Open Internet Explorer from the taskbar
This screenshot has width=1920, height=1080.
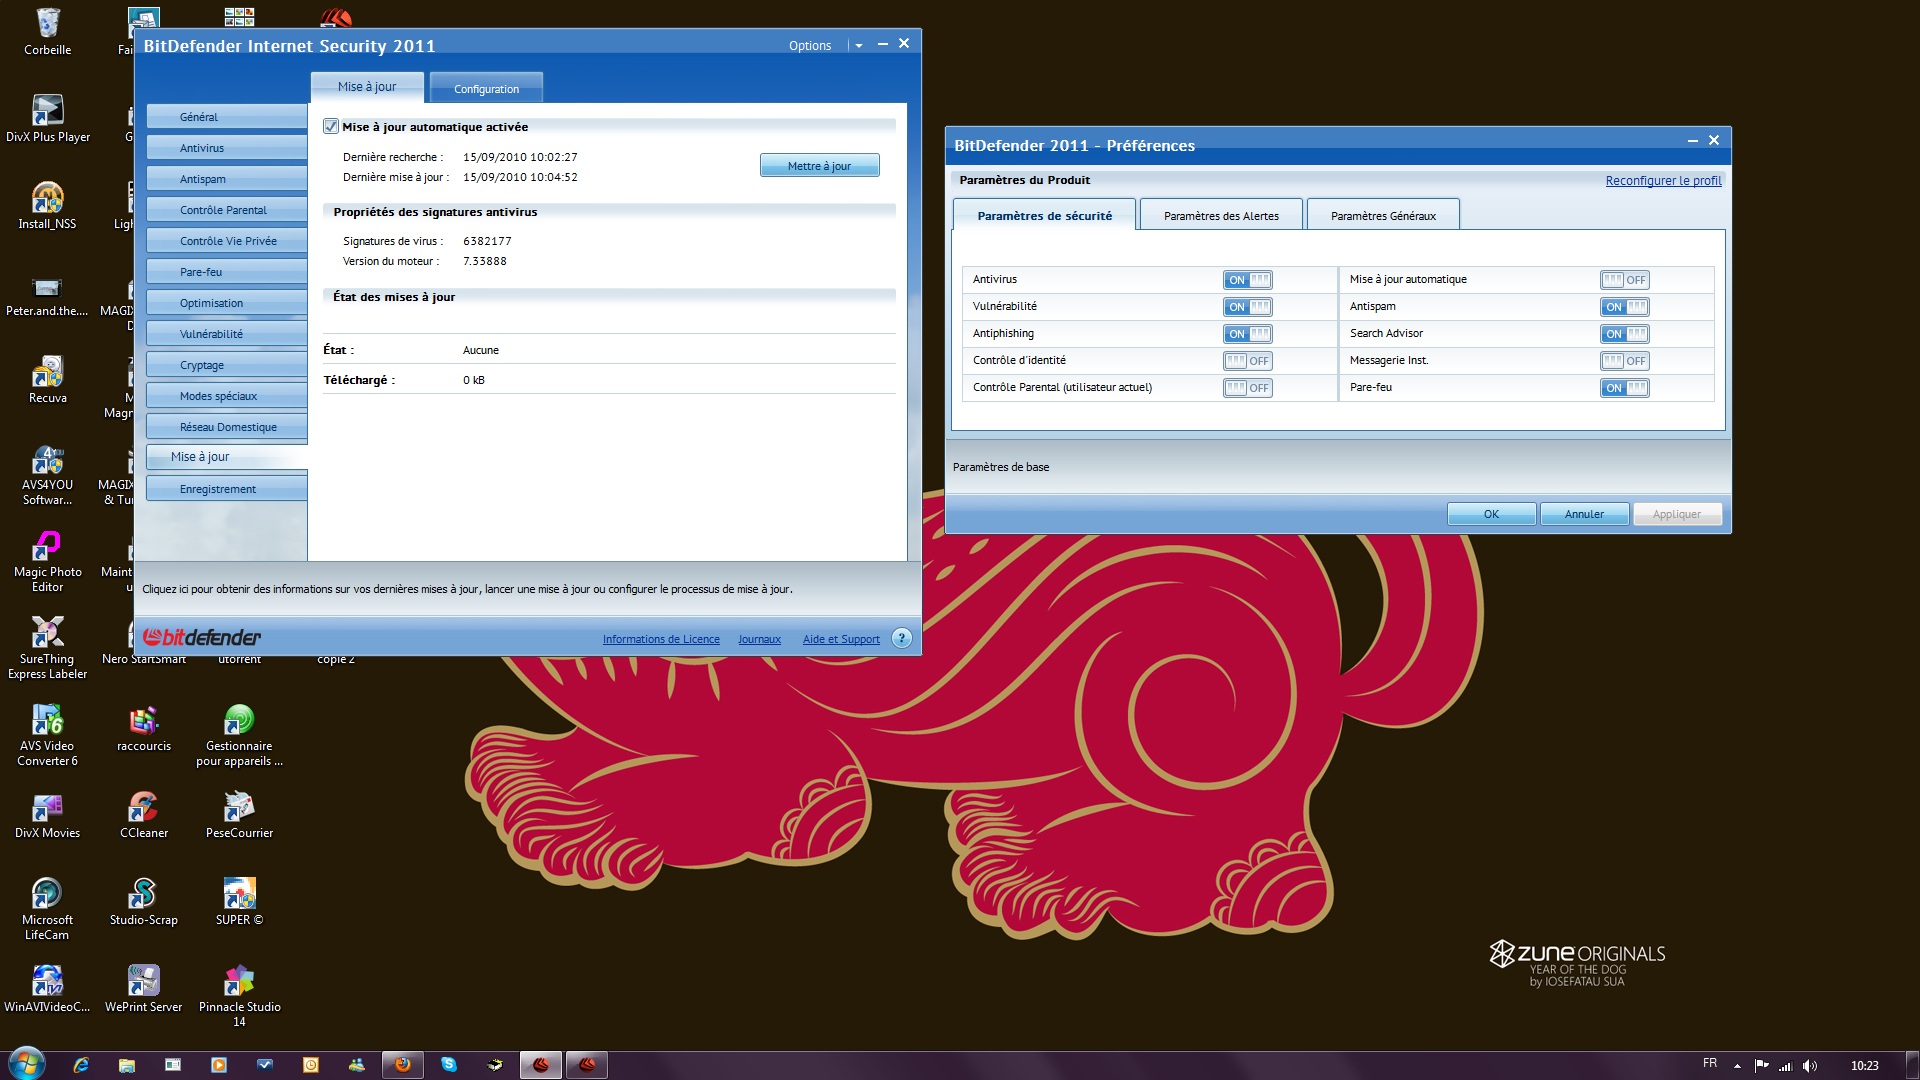point(81,1065)
